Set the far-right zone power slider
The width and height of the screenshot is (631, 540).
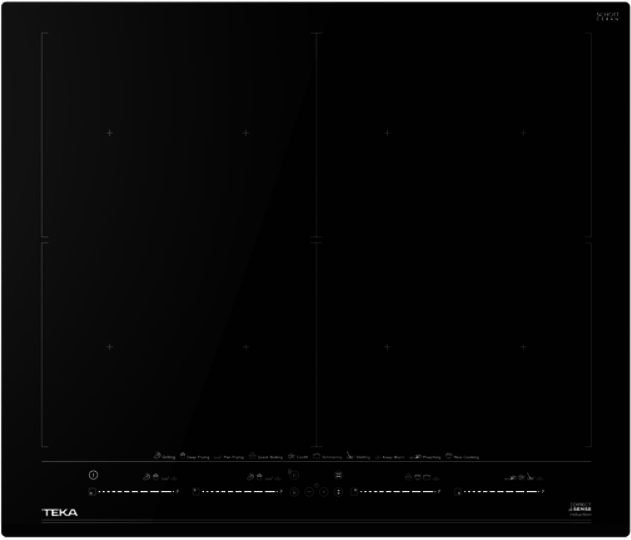[499, 492]
